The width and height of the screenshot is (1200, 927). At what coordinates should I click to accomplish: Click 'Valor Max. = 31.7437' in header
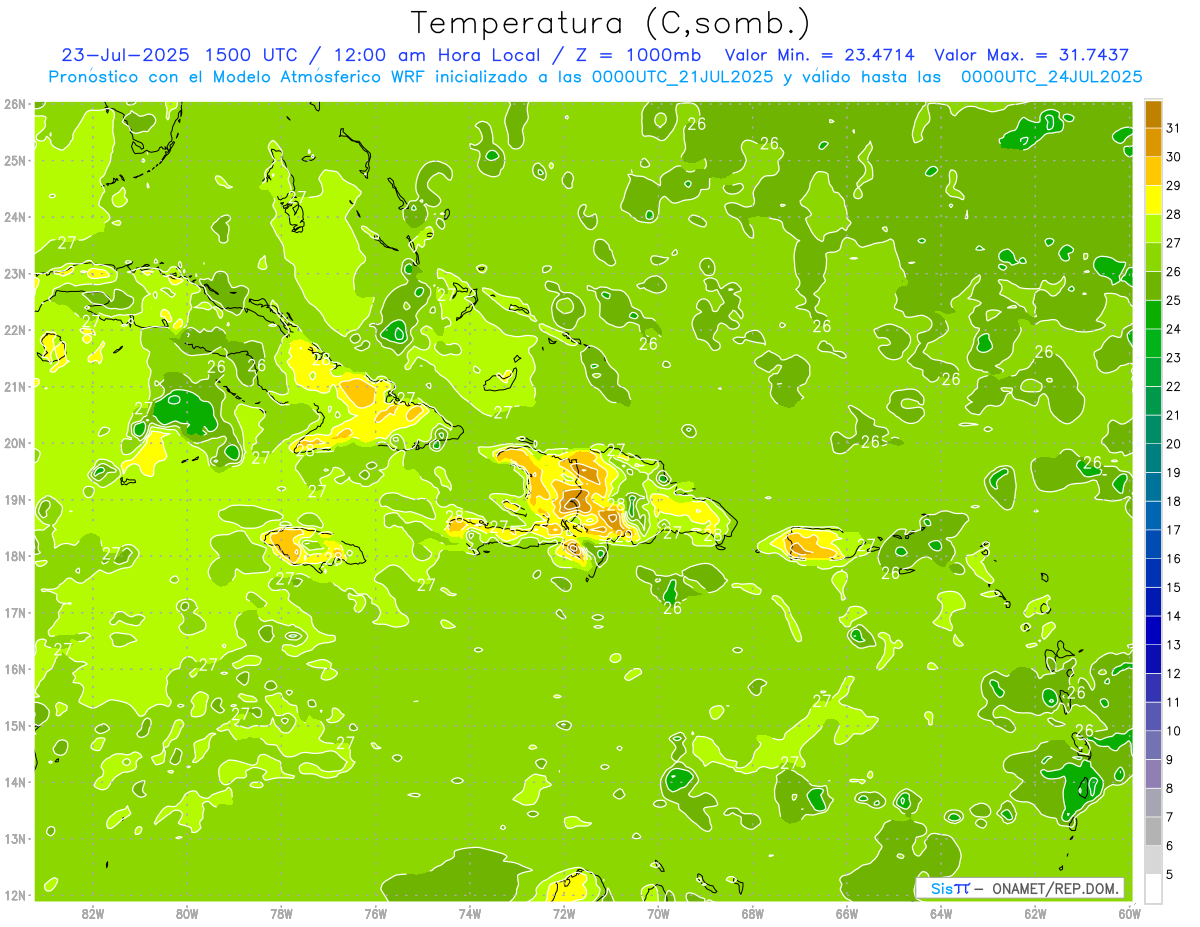tap(1034, 55)
